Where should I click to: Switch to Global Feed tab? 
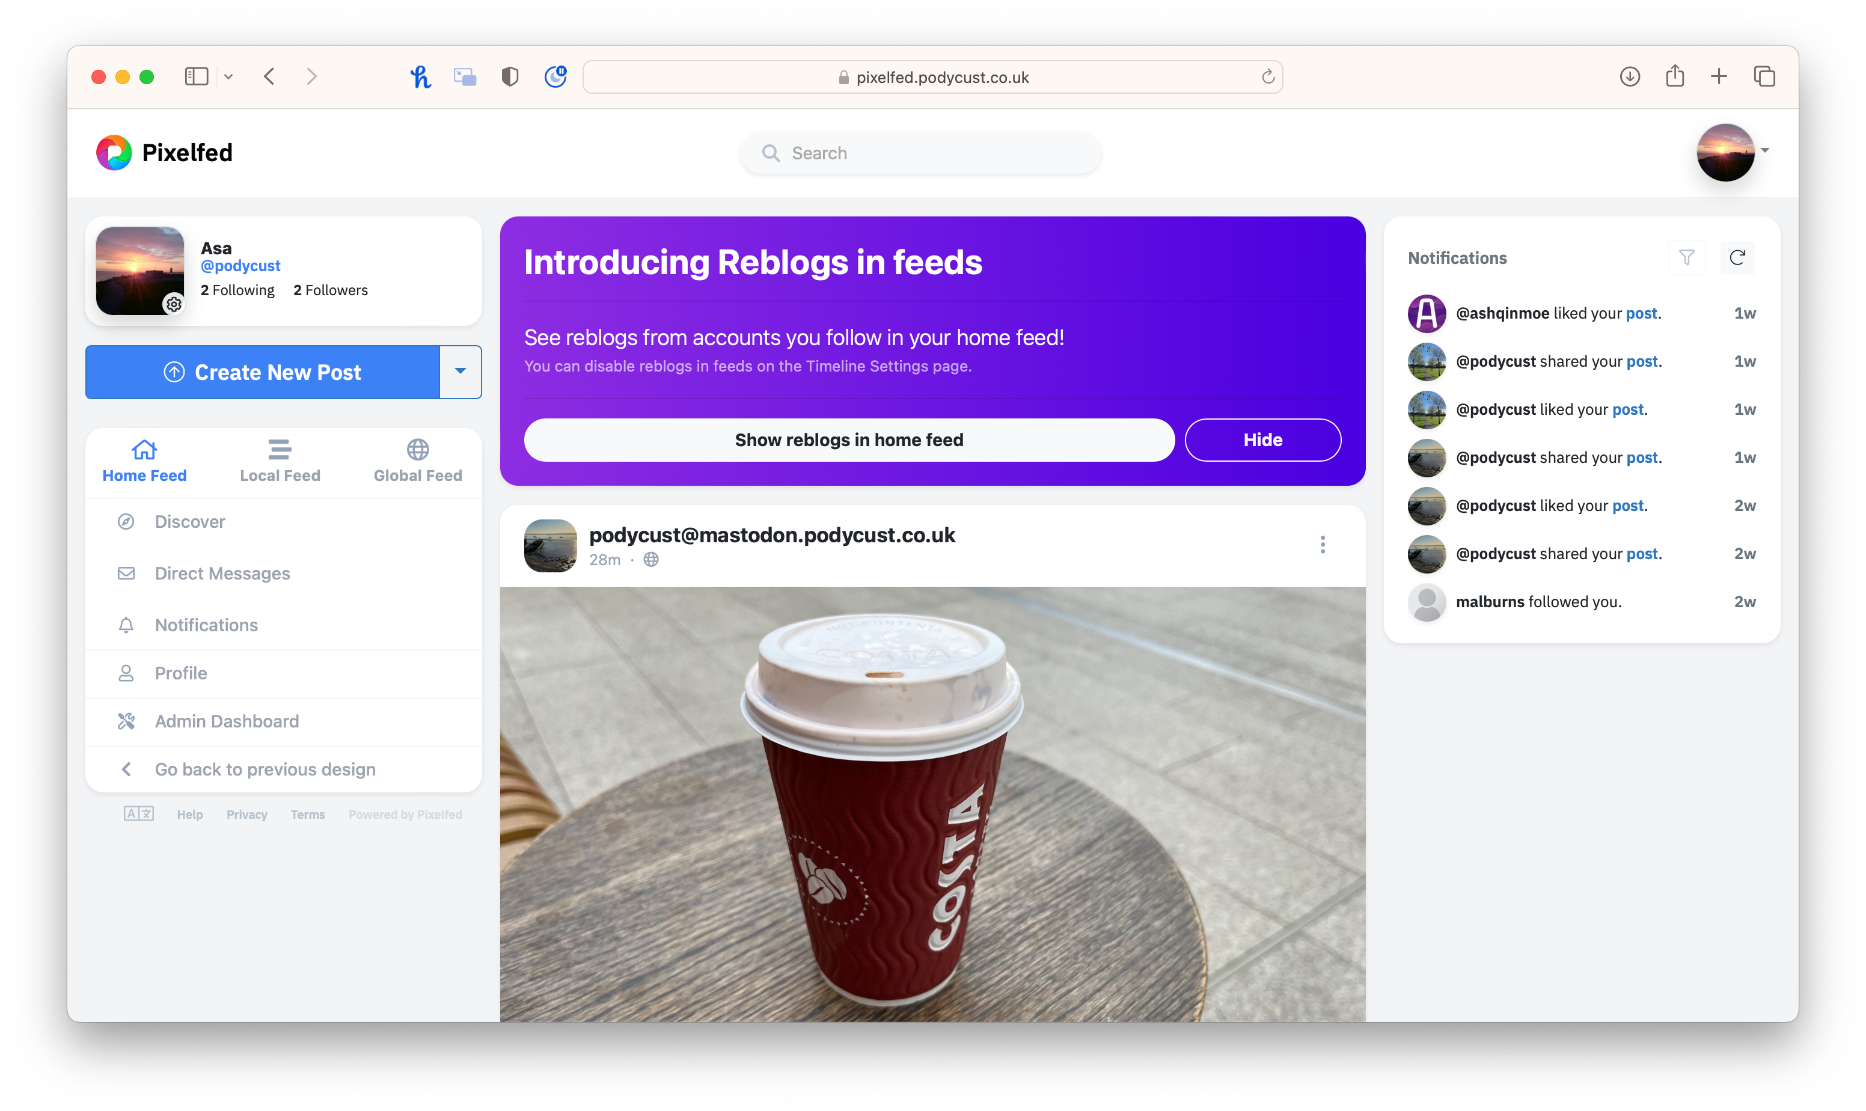pos(418,461)
